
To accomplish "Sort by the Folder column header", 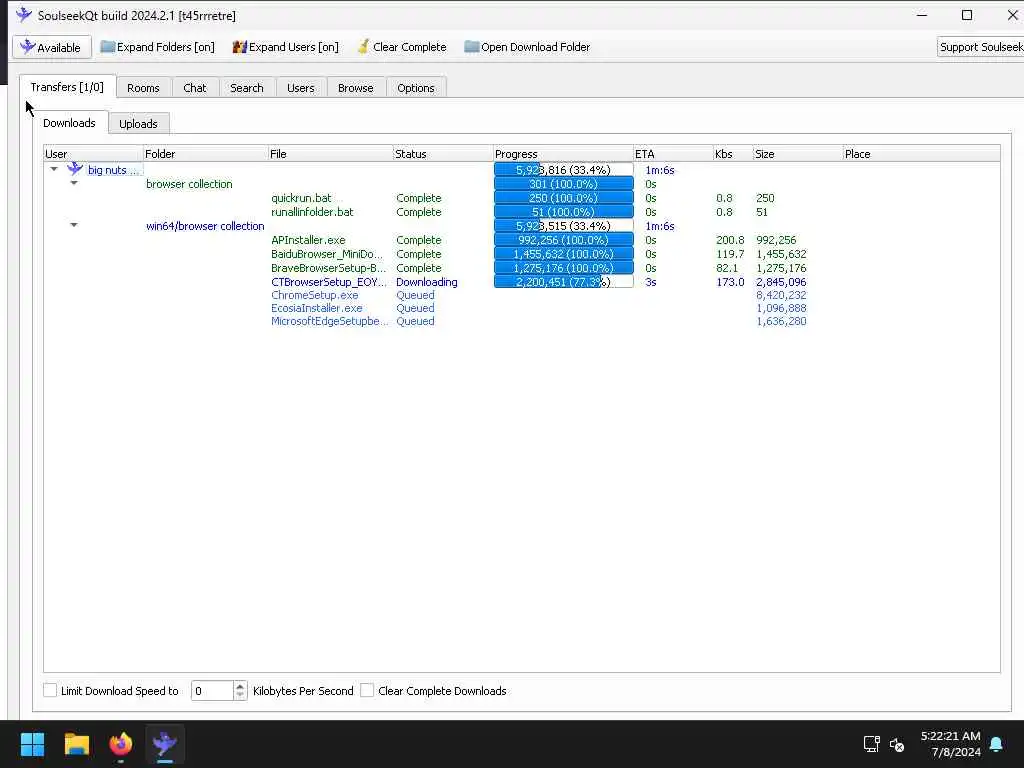I will [205, 153].
